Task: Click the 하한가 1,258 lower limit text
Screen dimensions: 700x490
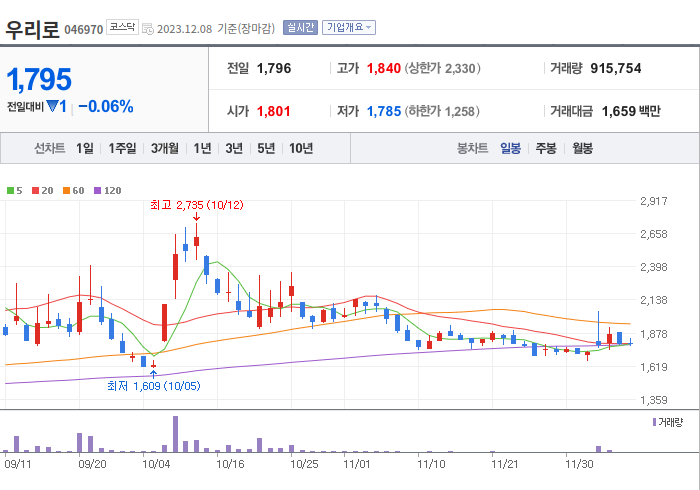Action: (x=442, y=111)
